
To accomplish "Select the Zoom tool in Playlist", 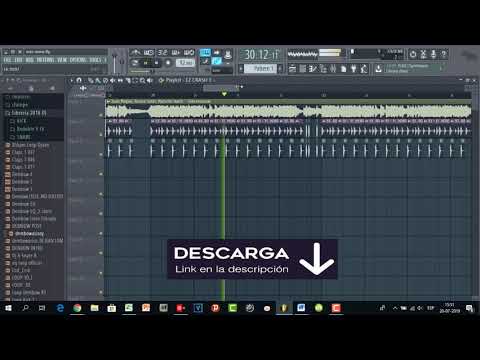I will [142, 80].
